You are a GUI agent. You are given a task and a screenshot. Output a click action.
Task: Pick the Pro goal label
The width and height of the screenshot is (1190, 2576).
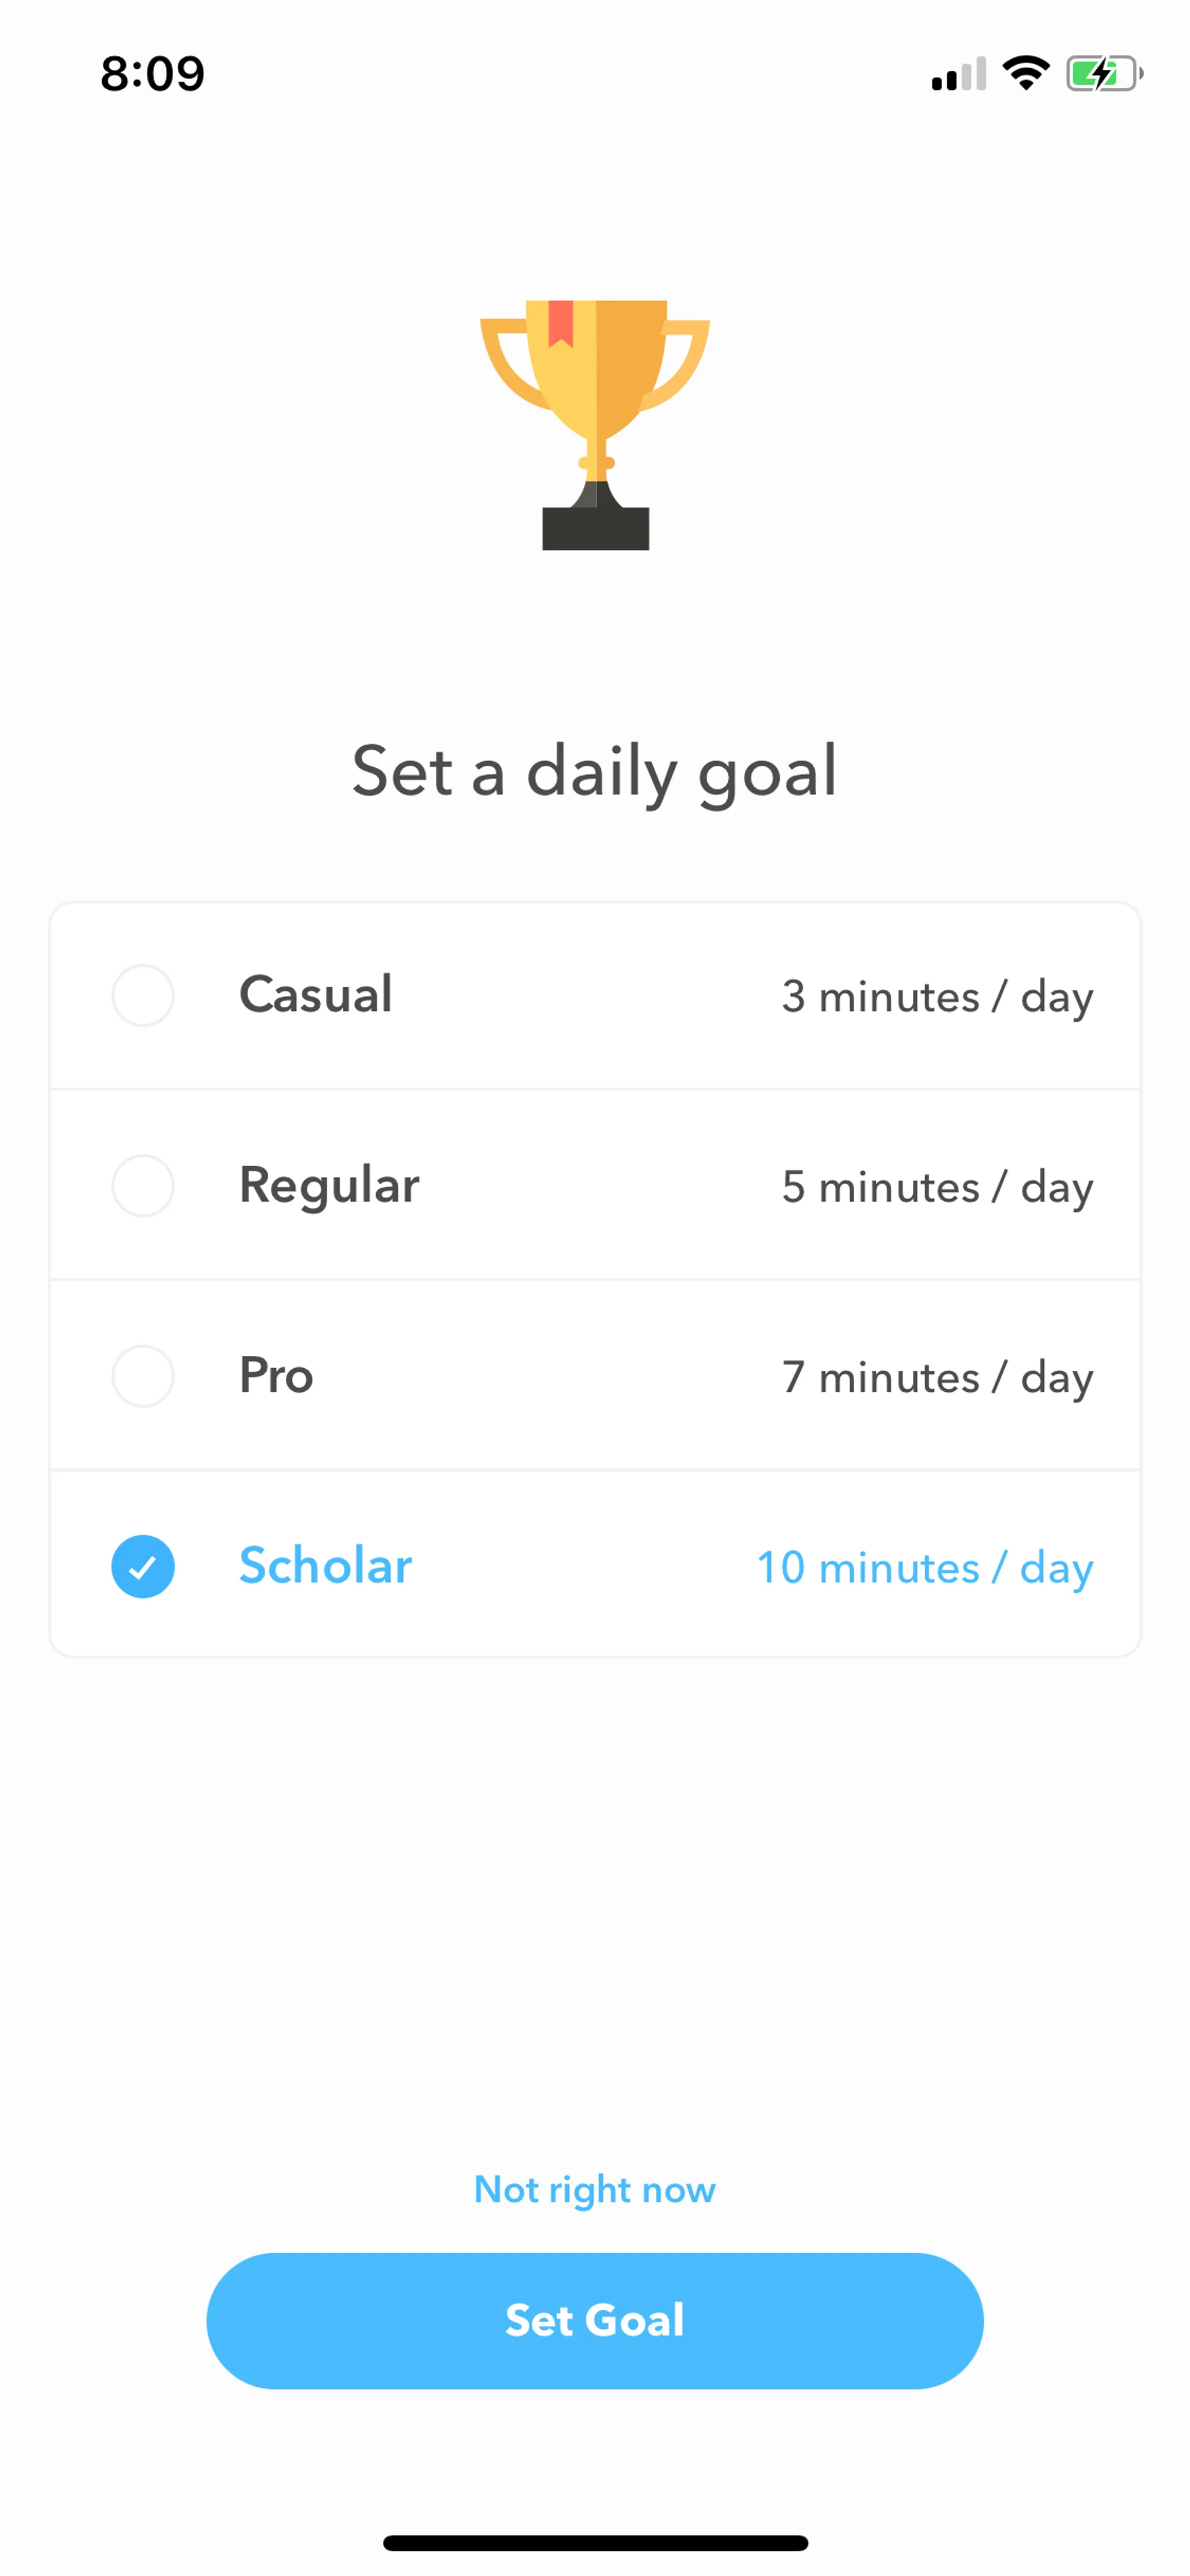coord(276,1376)
